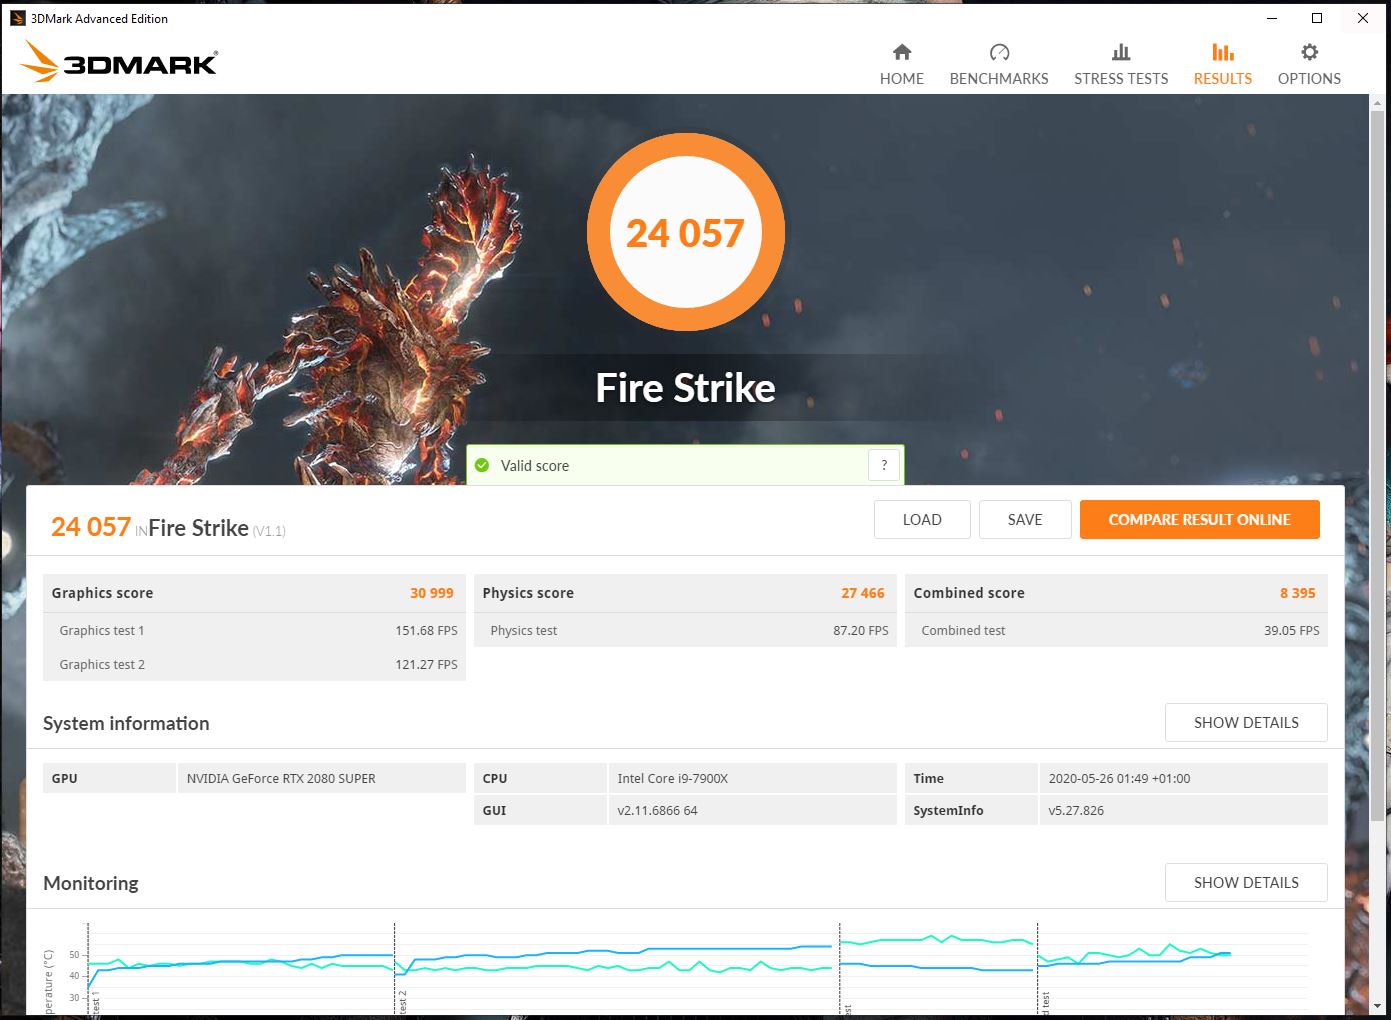Click Physics test value 87.20 FPS
This screenshot has width=1391, height=1020.
click(861, 631)
